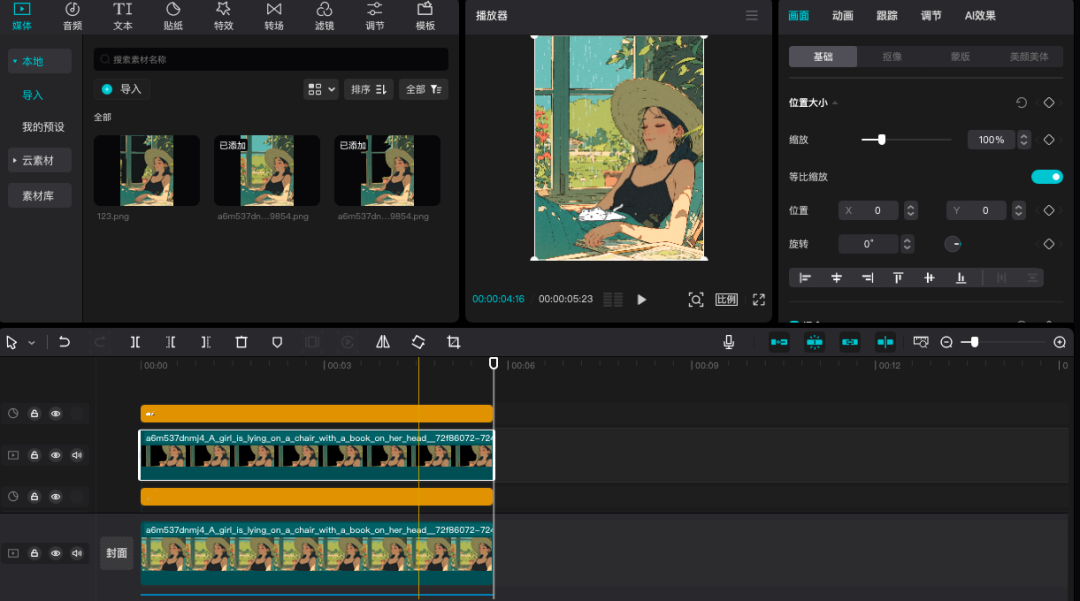Image resolution: width=1080 pixels, height=601 pixels.
Task: Start voiceover recording with the microphone
Action: [729, 342]
